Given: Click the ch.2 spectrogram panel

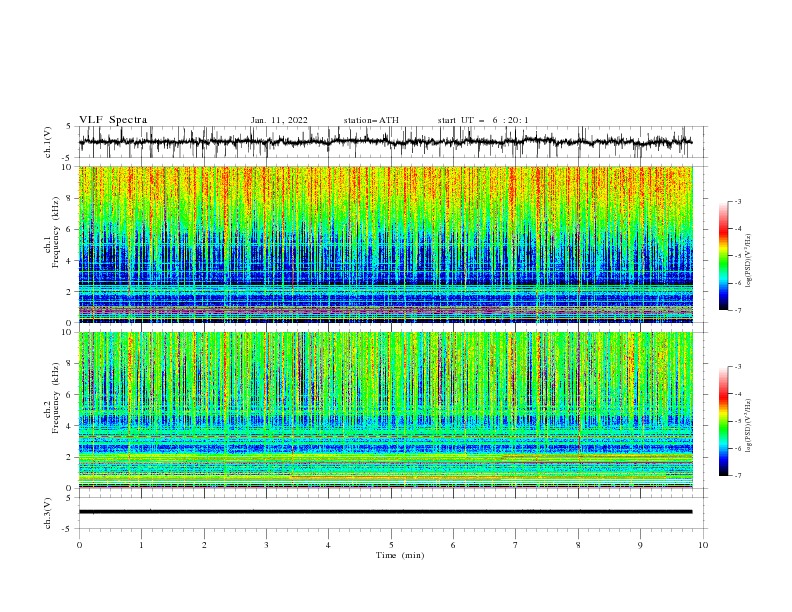Looking at the screenshot, I should click(x=385, y=410).
